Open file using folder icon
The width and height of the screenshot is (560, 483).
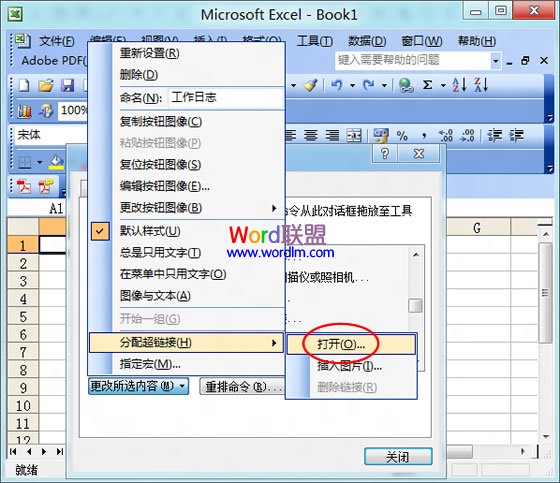46,85
